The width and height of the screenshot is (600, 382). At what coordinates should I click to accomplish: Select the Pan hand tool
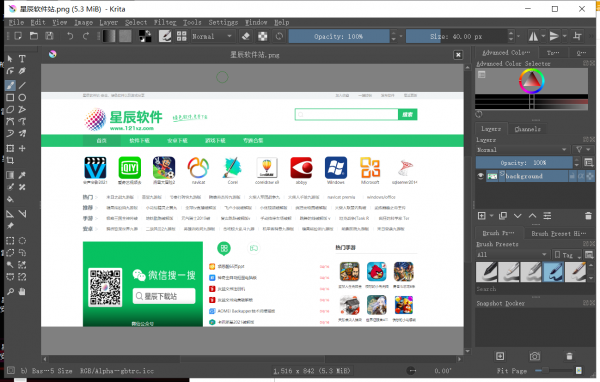point(22,292)
